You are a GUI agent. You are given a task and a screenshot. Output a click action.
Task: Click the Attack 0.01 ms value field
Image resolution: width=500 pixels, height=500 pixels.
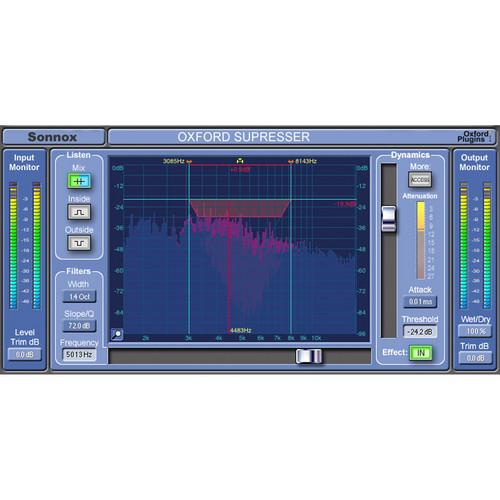point(420,302)
